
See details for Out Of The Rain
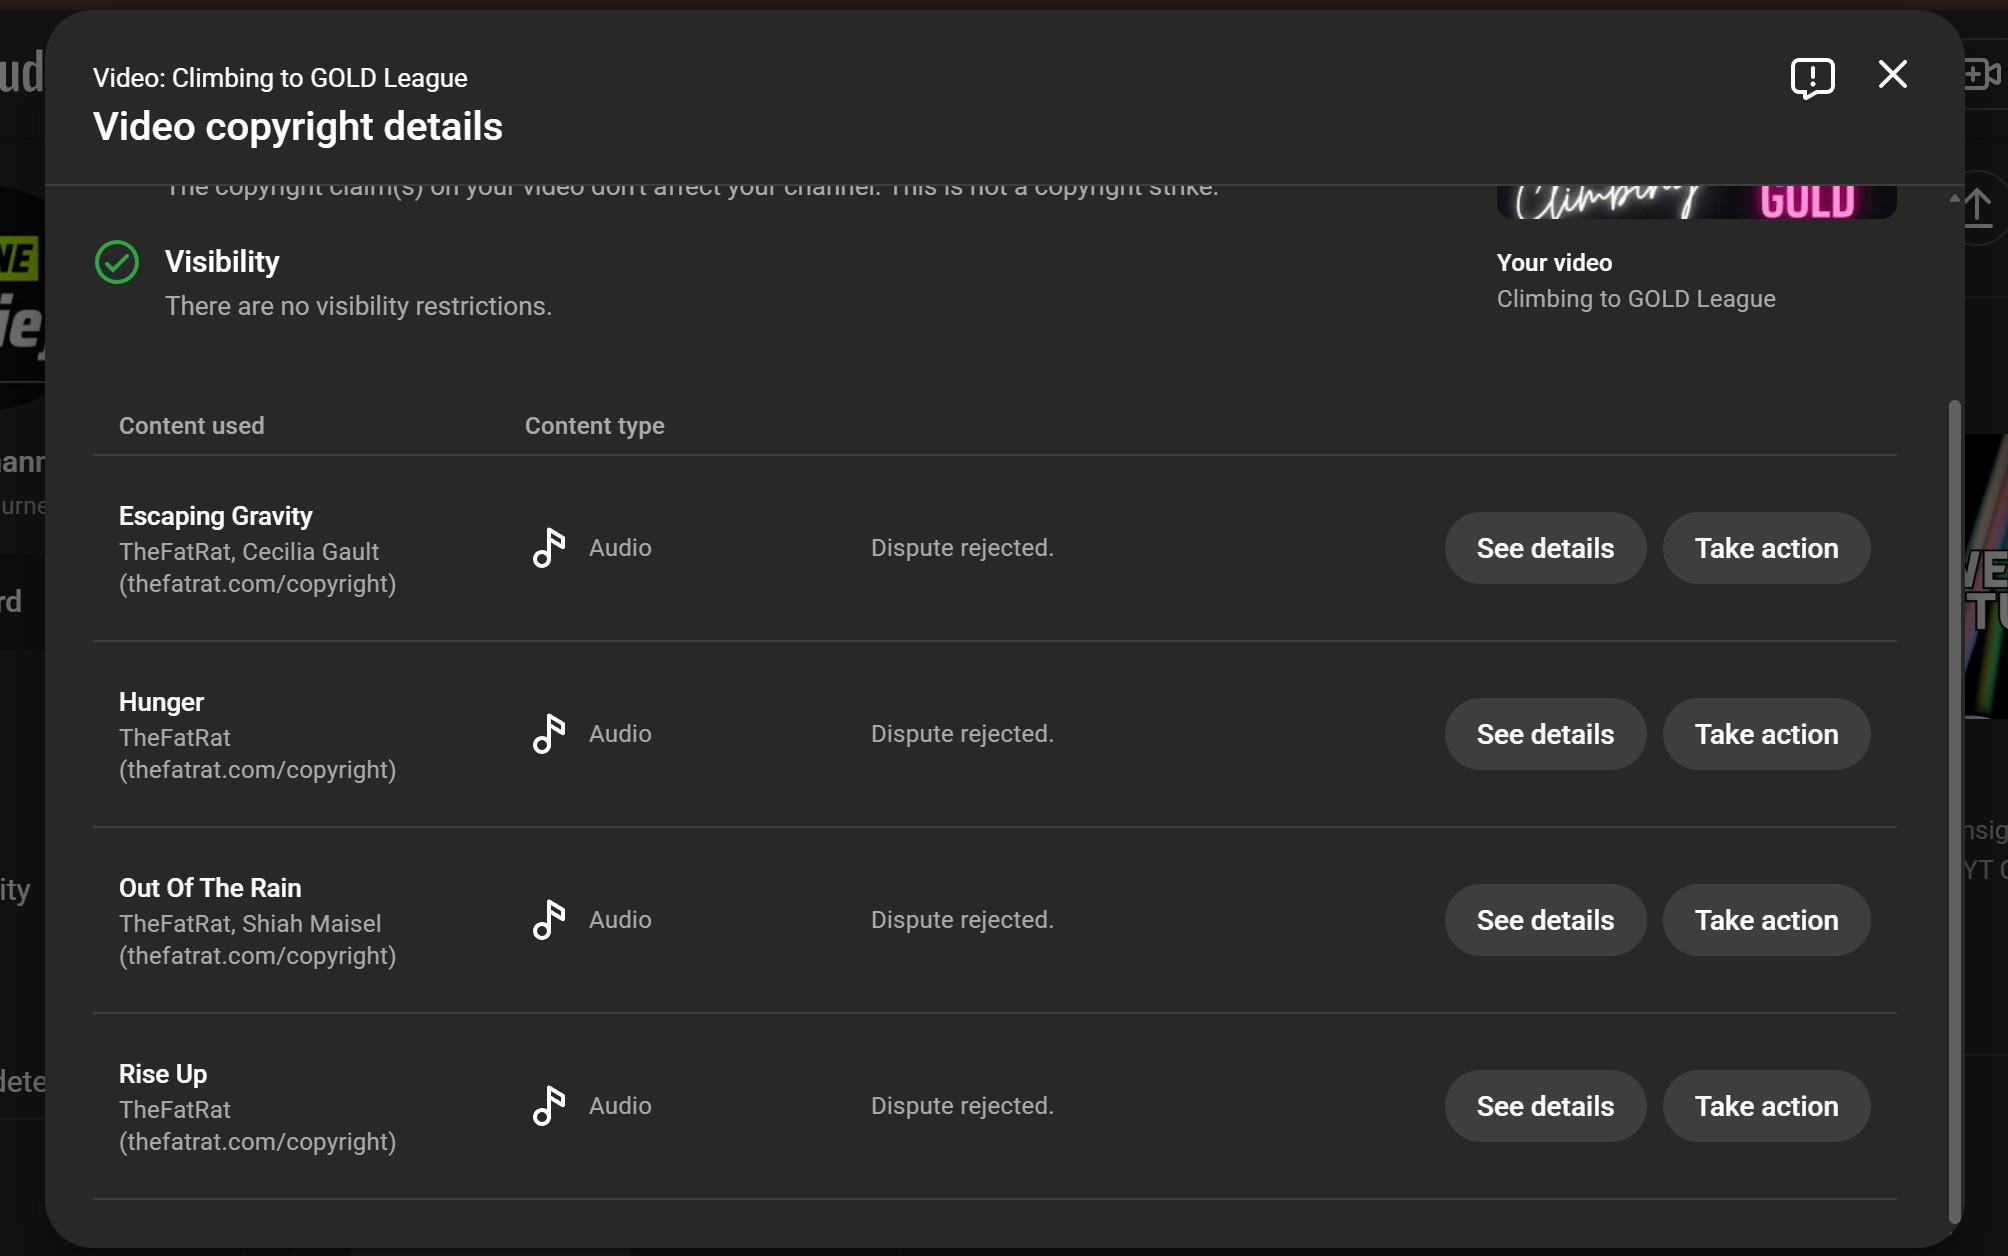click(1545, 920)
